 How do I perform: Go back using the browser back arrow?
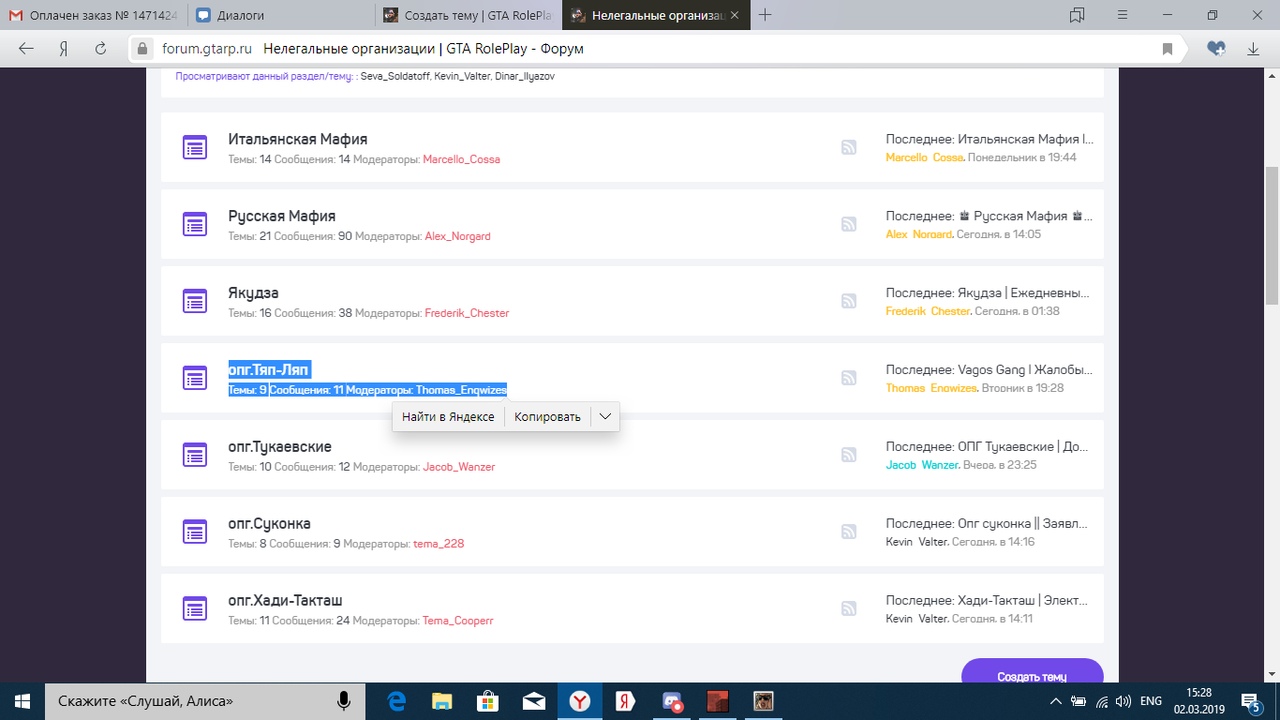coord(26,49)
